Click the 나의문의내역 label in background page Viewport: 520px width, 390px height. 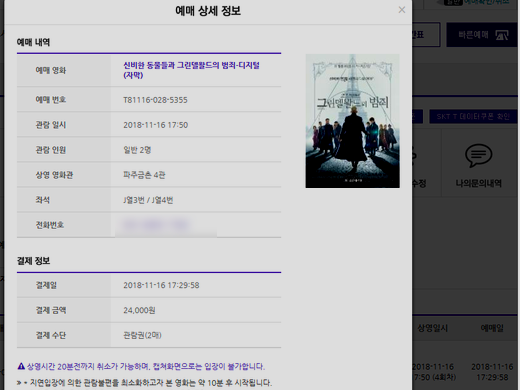pos(478,183)
